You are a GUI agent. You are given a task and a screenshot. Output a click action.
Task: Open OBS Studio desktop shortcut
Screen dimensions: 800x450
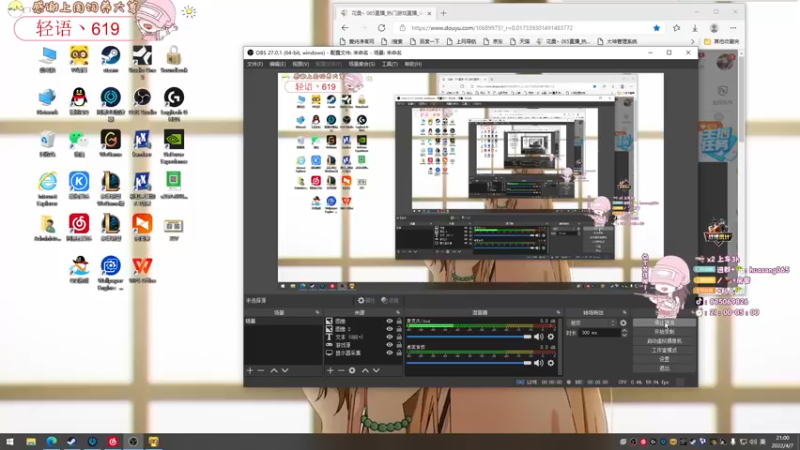click(142, 101)
